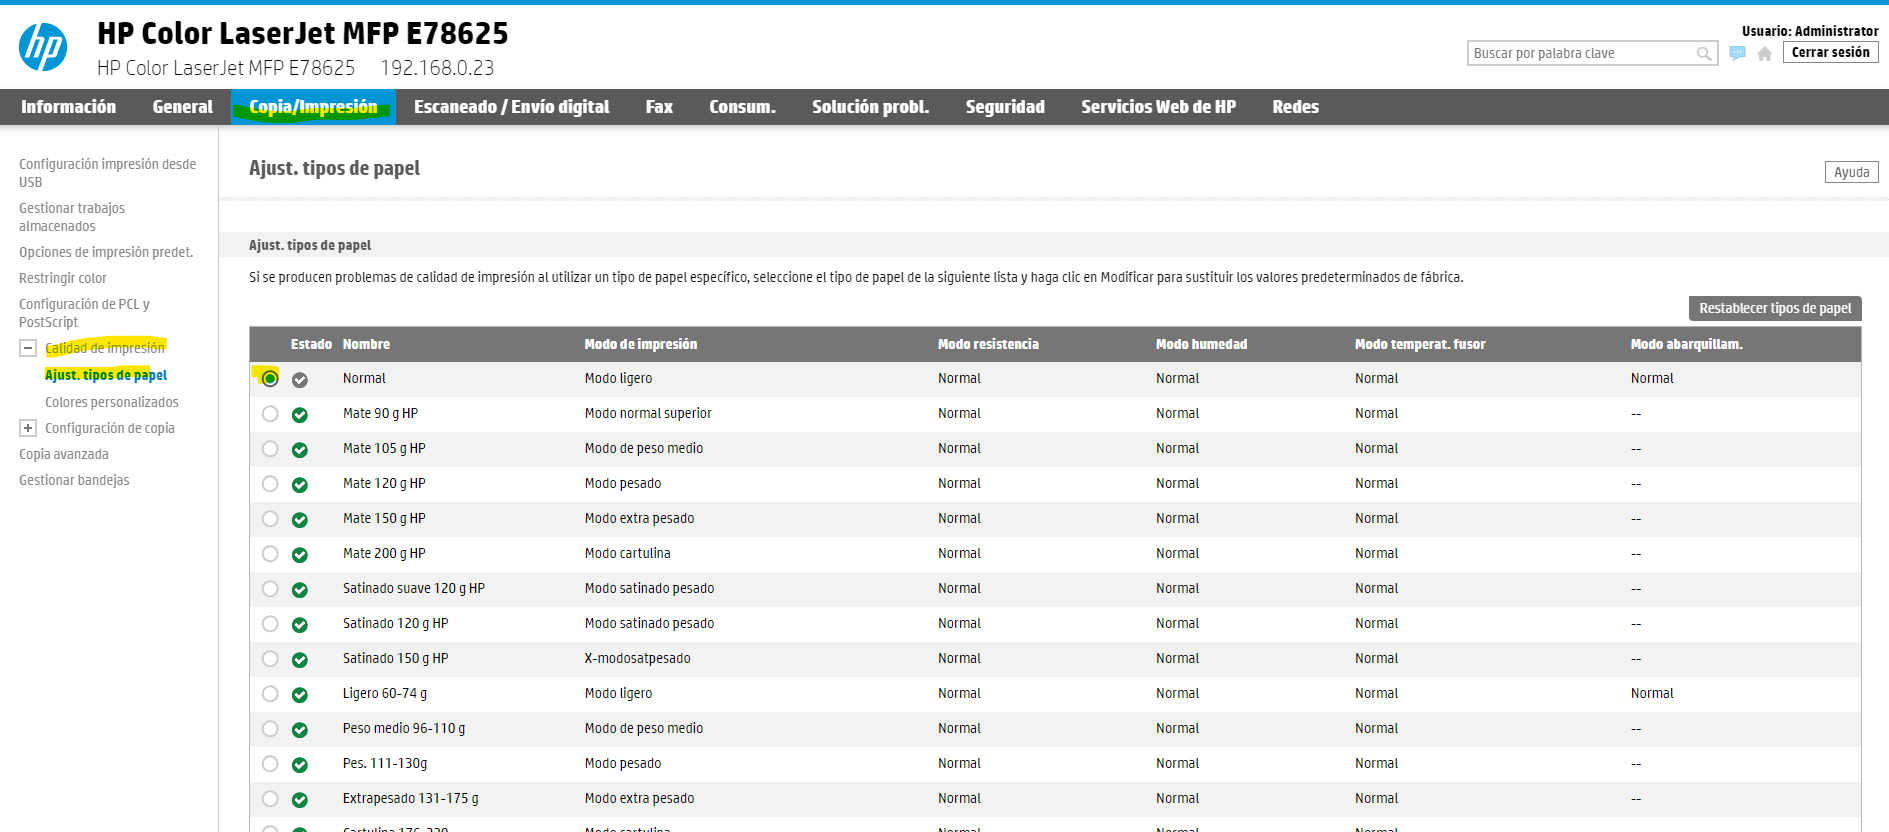Open the Redes tab
Image resolution: width=1889 pixels, height=832 pixels.
click(1295, 107)
